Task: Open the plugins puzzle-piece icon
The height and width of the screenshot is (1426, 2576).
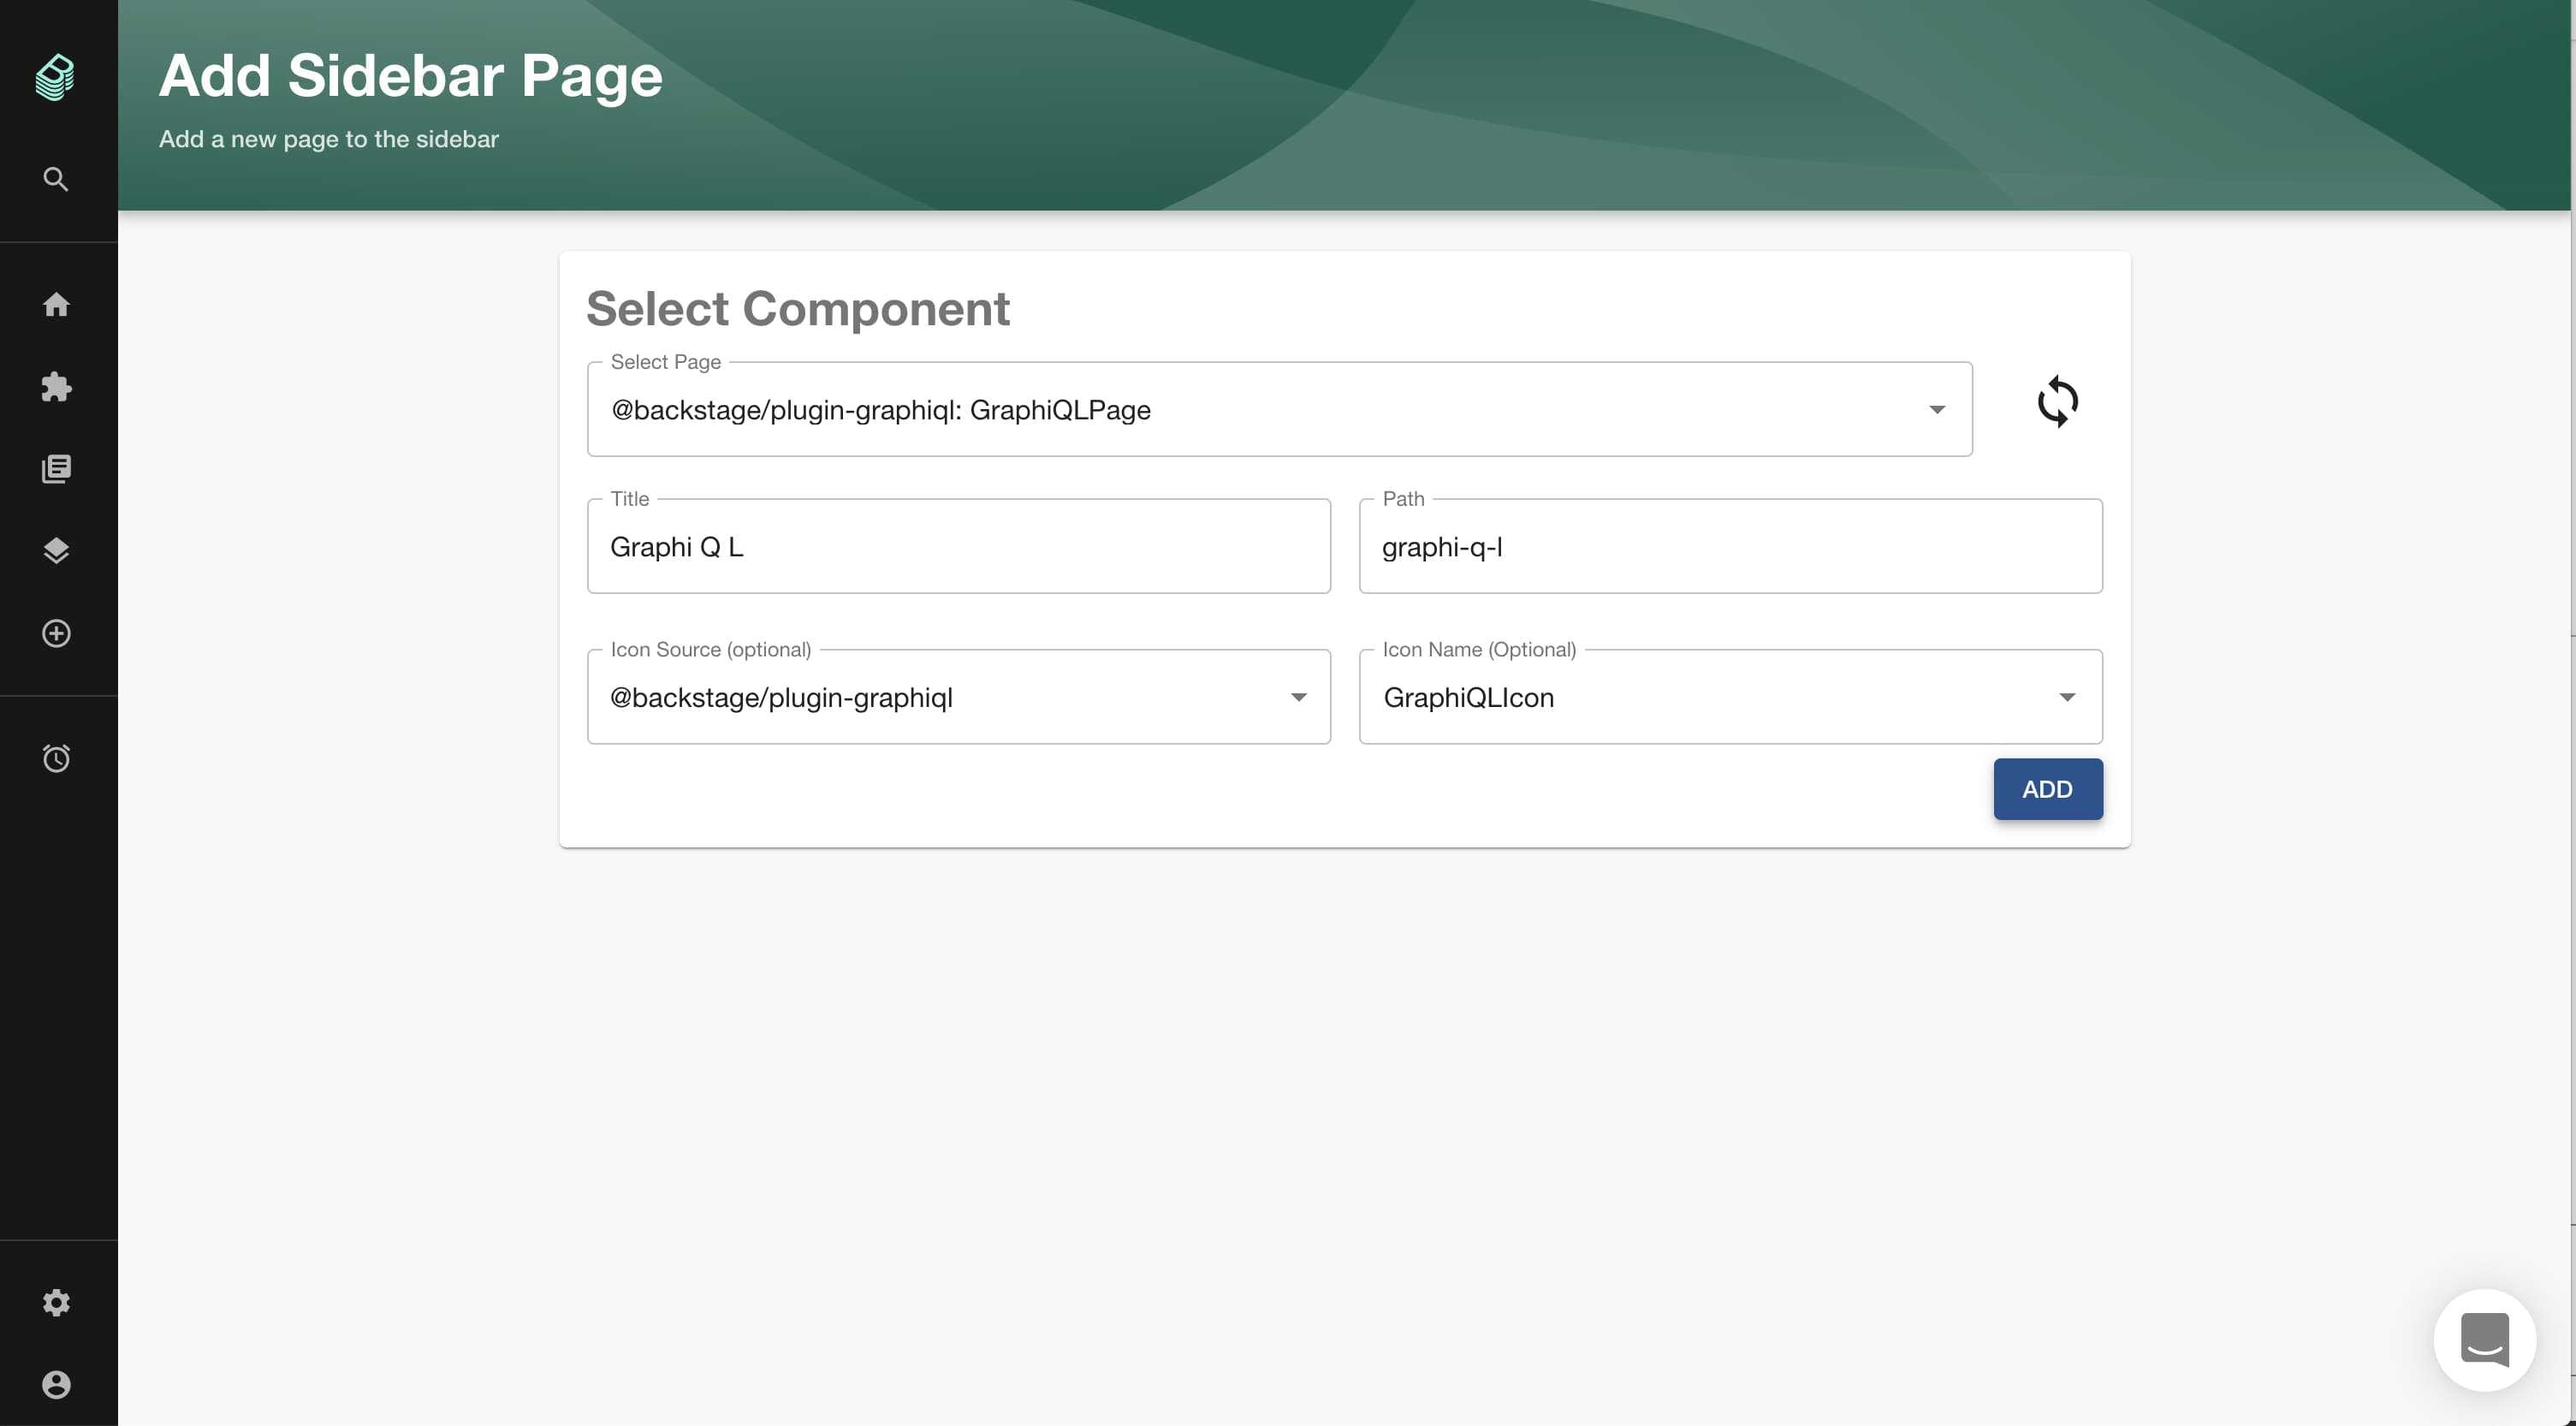Action: pos(56,387)
